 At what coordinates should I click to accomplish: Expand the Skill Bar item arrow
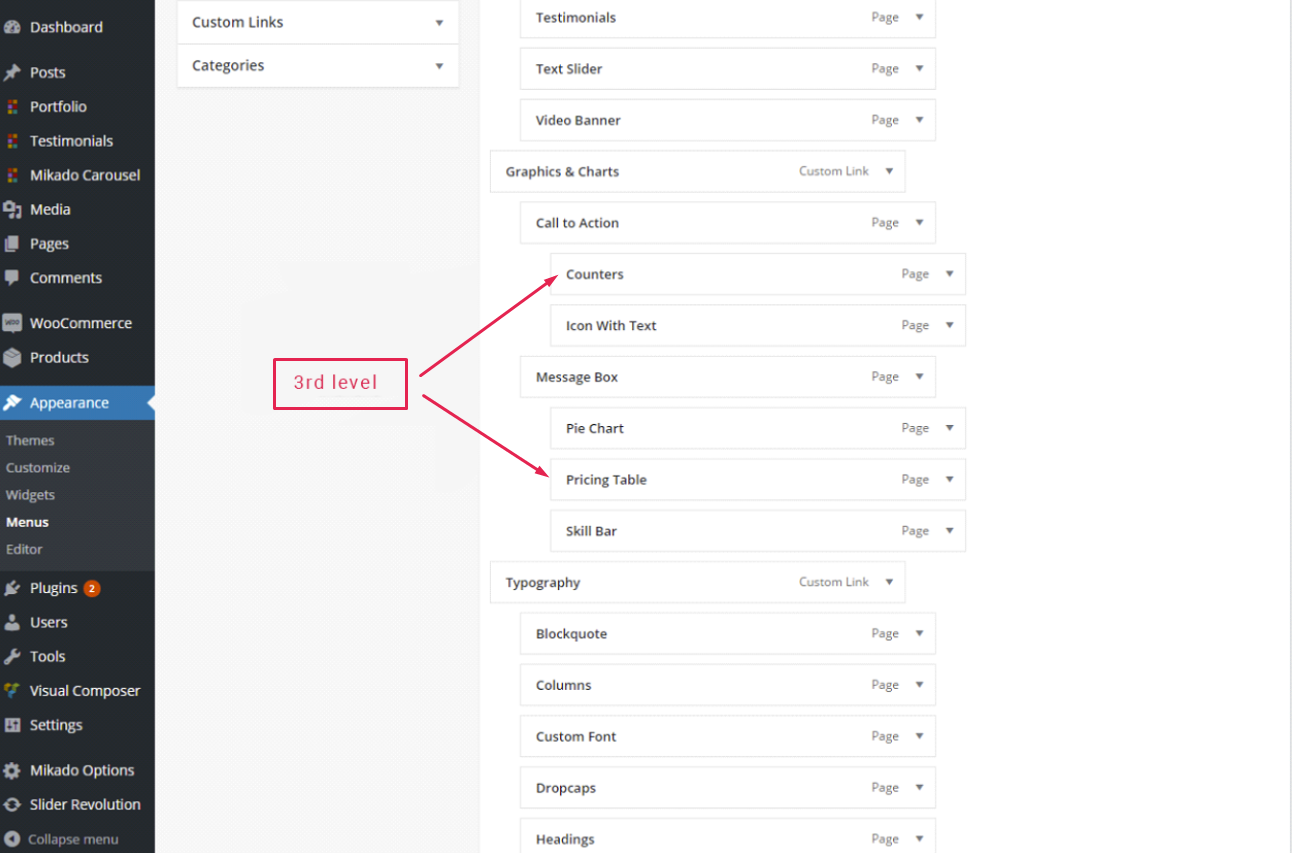tap(949, 531)
